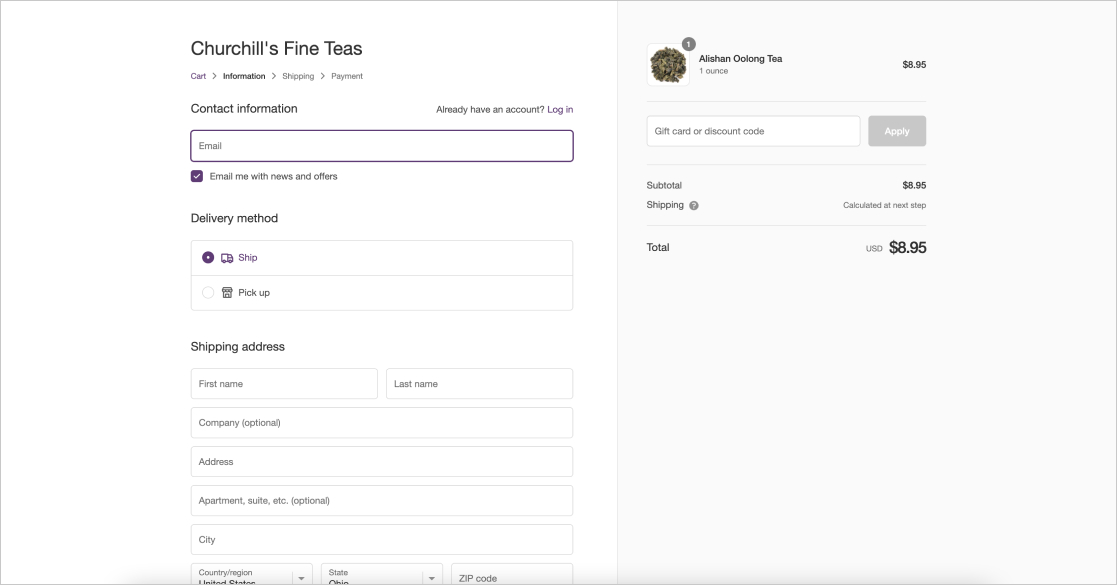Focus the Email input field

[x=382, y=146]
